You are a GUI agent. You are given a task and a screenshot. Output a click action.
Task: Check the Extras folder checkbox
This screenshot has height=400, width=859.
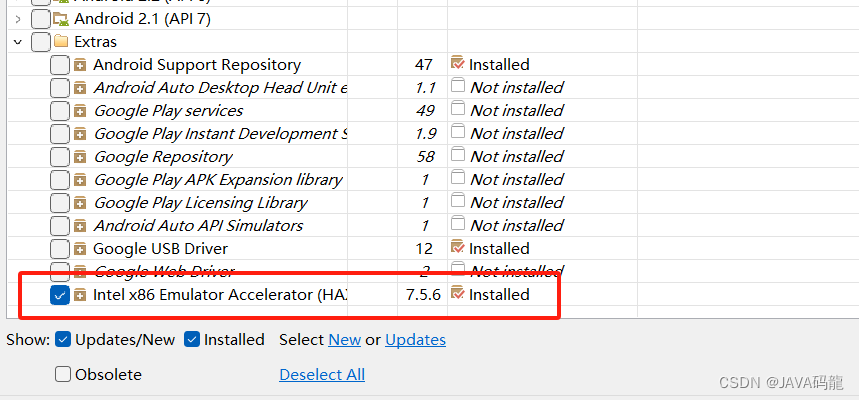[41, 42]
